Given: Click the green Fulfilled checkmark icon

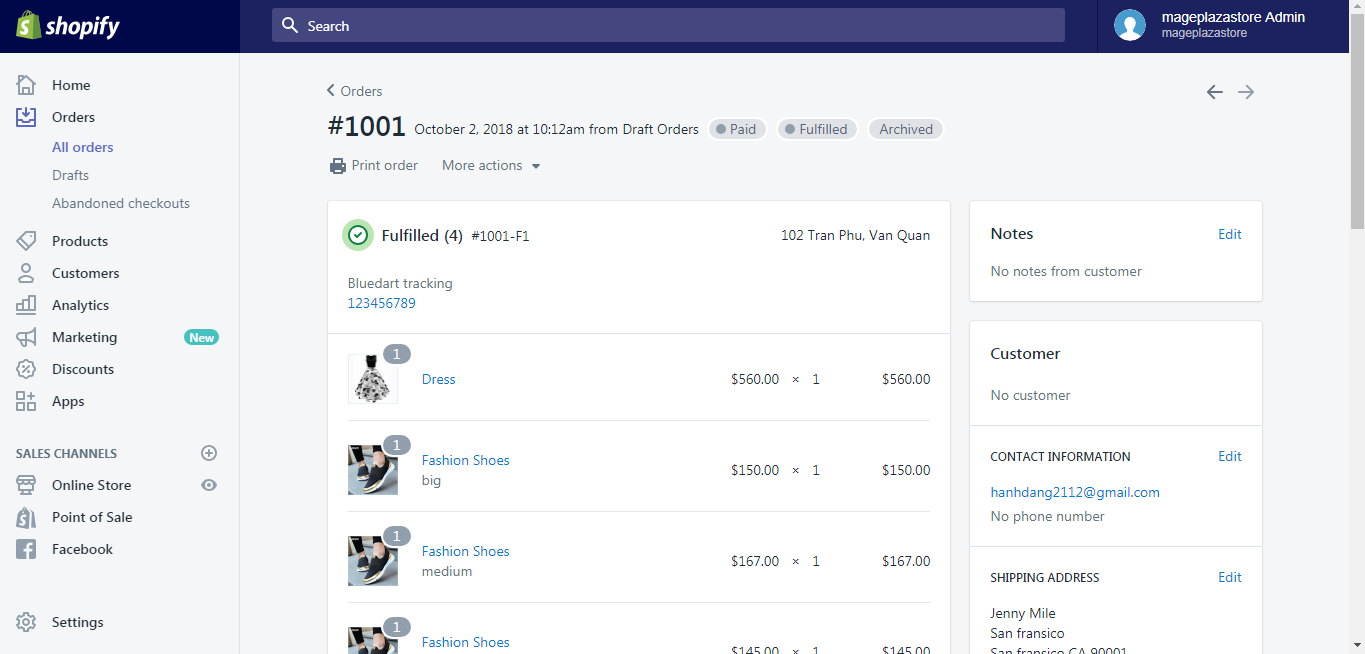Looking at the screenshot, I should click(x=357, y=235).
